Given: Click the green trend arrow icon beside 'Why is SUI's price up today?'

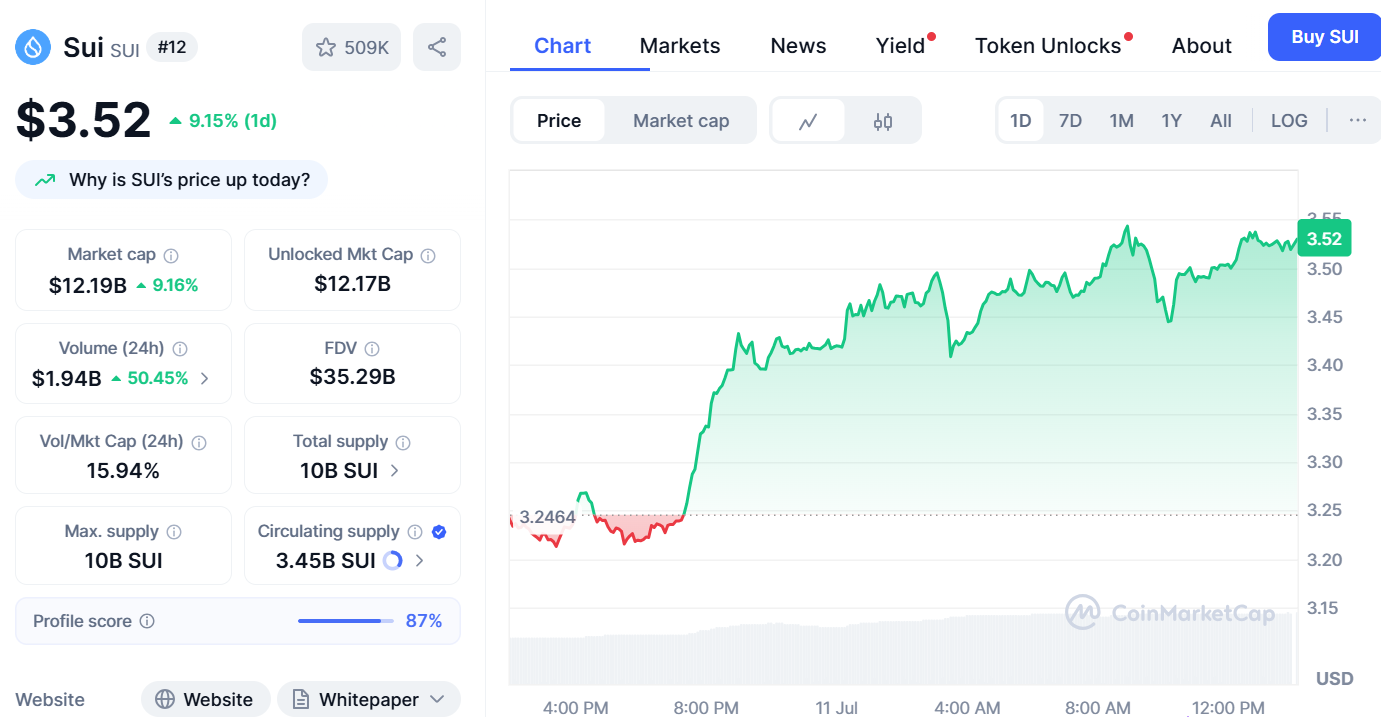Looking at the screenshot, I should (45, 180).
